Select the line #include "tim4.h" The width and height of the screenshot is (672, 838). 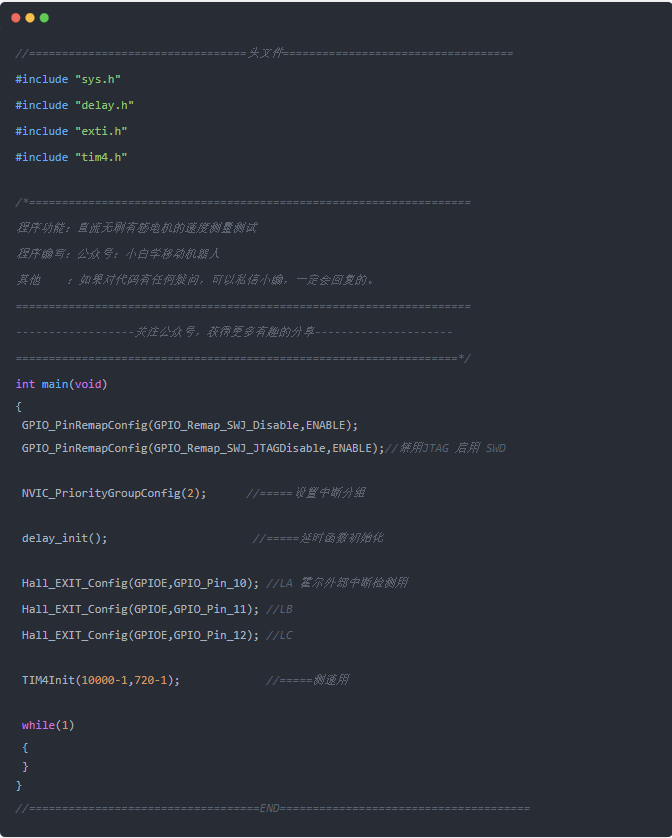click(x=71, y=157)
